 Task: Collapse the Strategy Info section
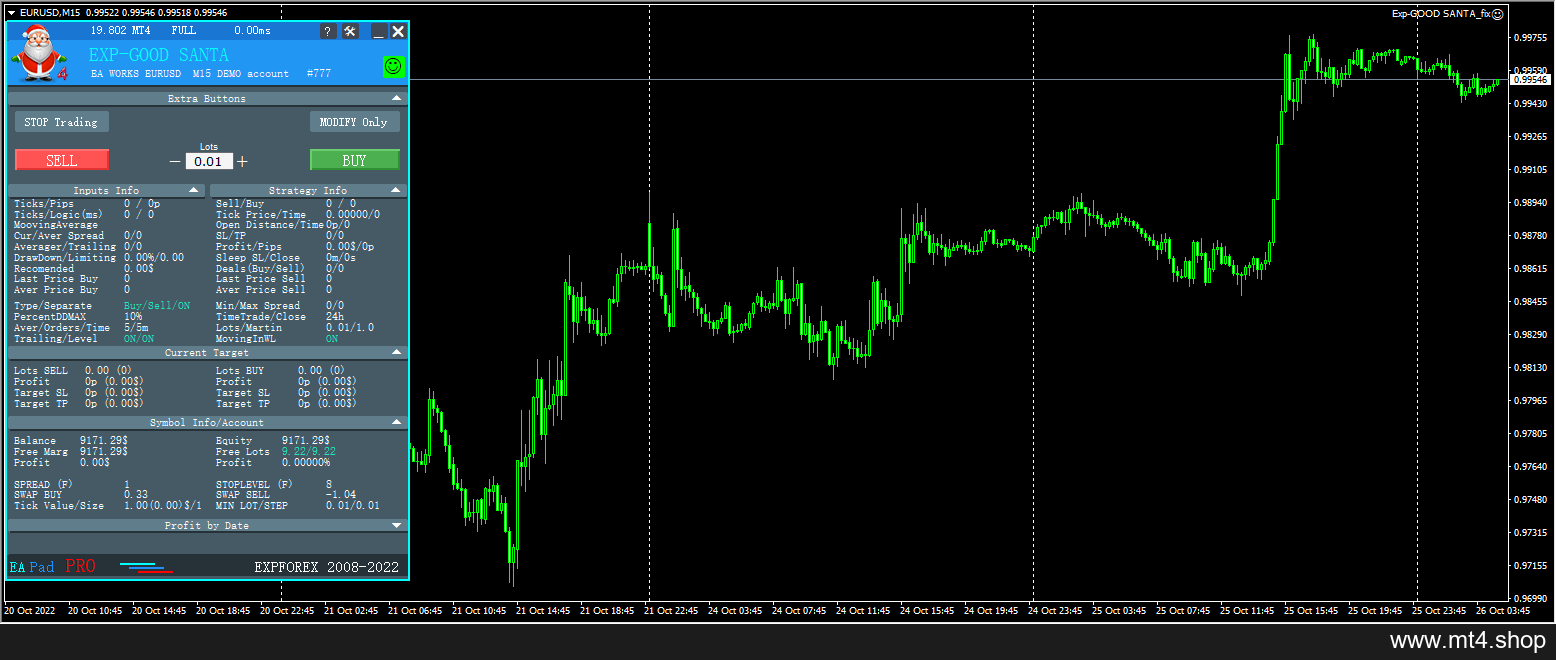tap(397, 190)
